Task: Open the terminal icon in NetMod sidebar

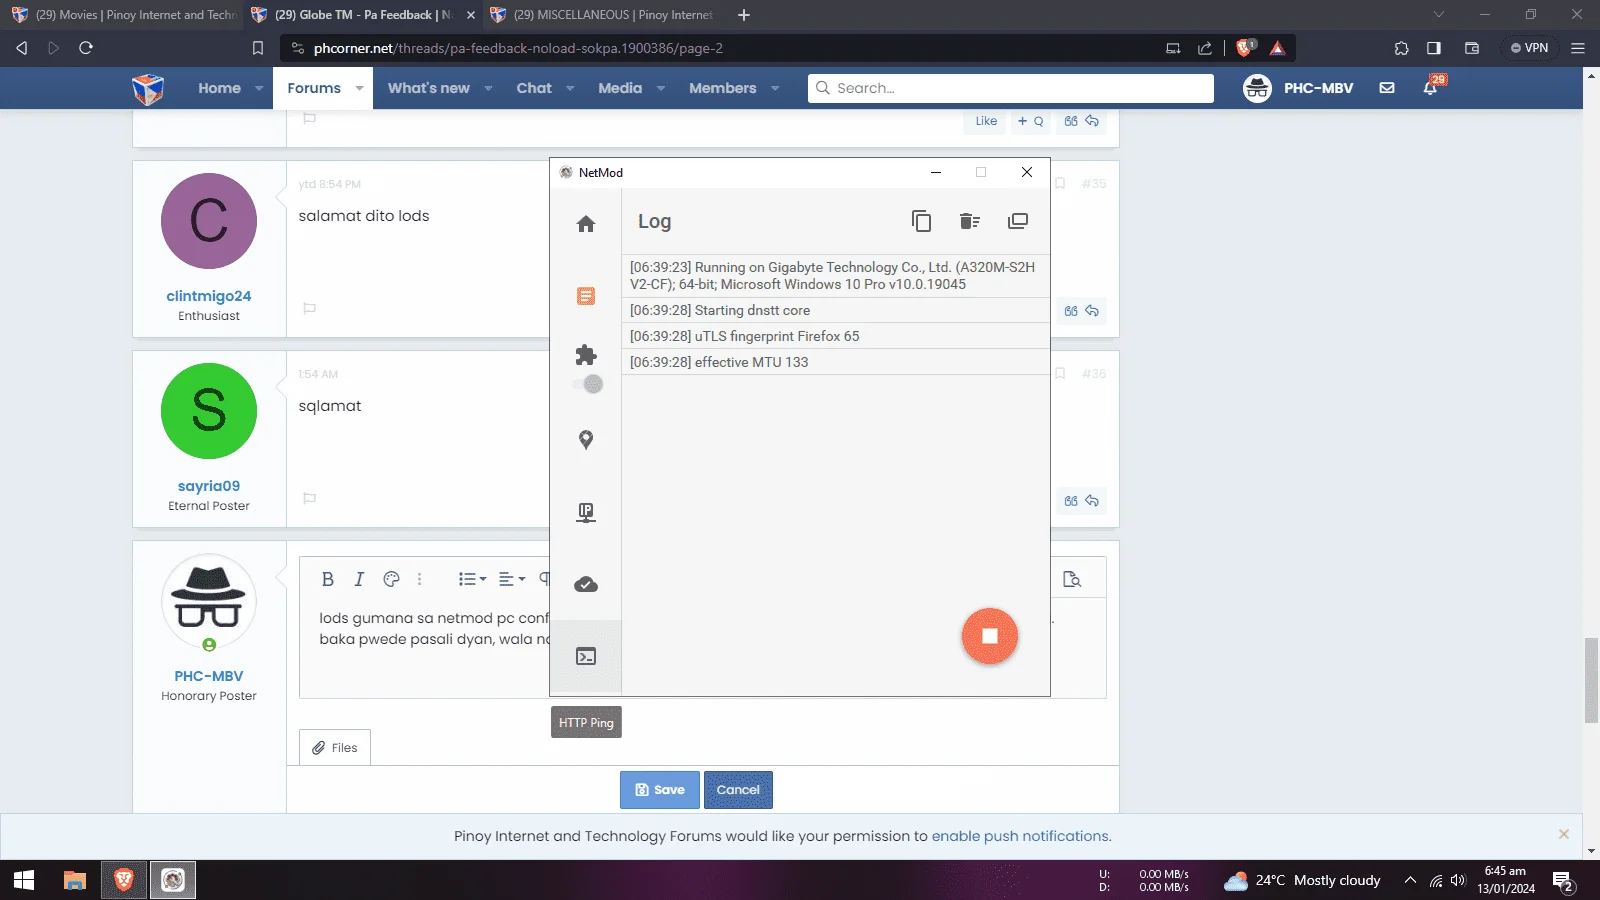Action: point(586,656)
